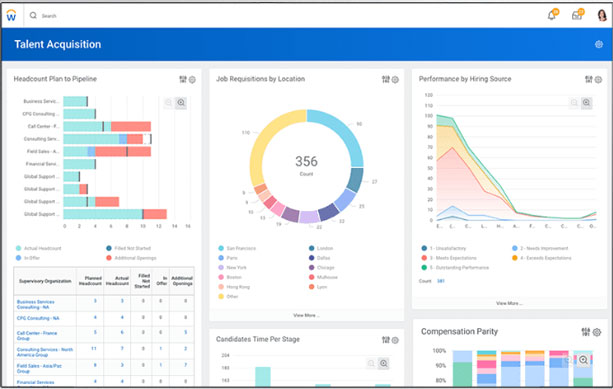Open the user profile avatar
The height and width of the screenshot is (389, 613).
tap(602, 15)
